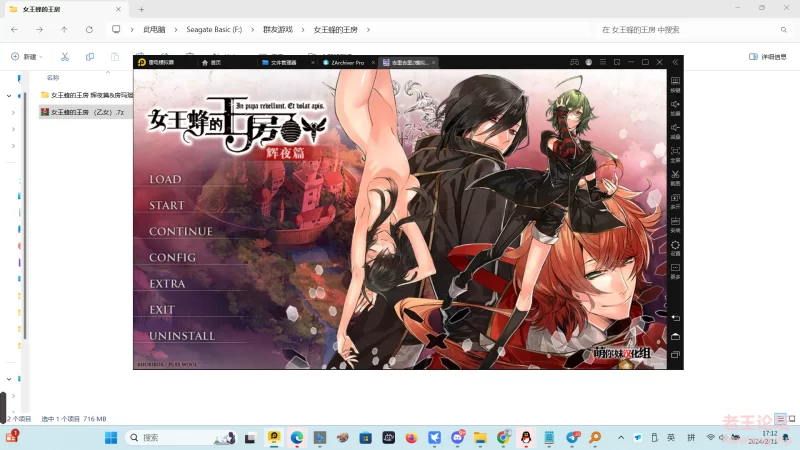This screenshot has height=450, width=800.
Task: Select folder 女王蜂的王房 辉夜篇
Action: (86, 95)
